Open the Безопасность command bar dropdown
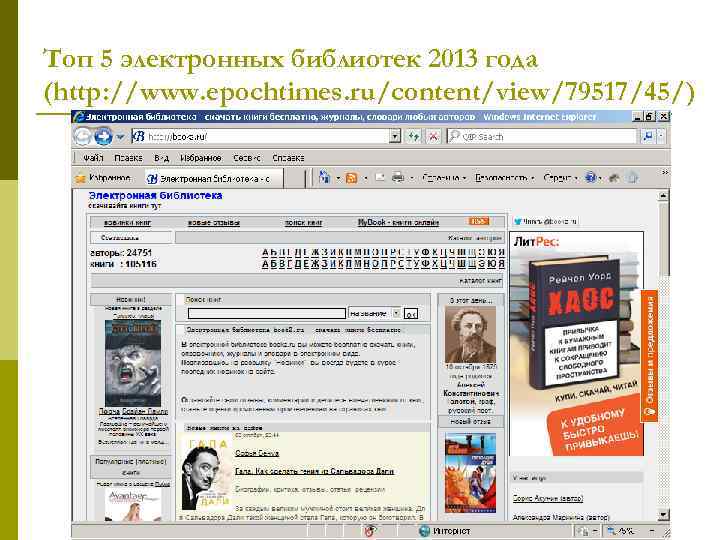The image size is (720, 540). (504, 178)
